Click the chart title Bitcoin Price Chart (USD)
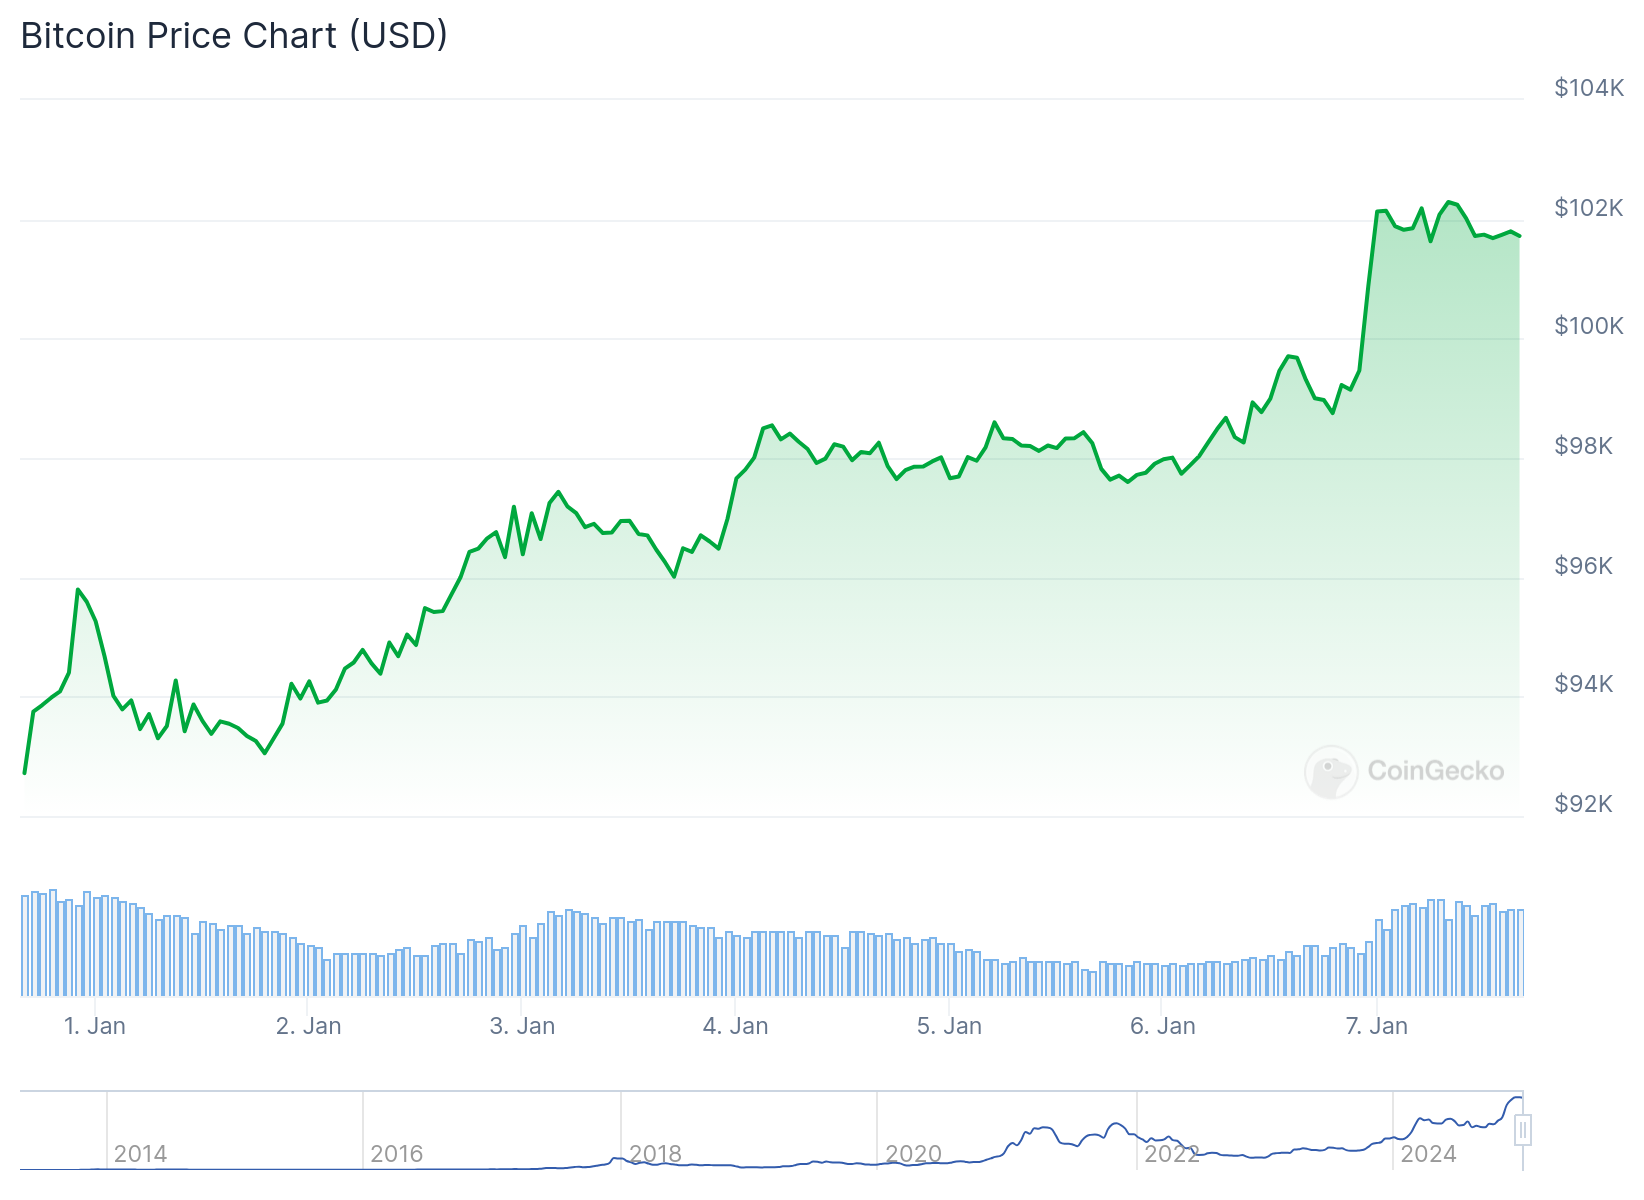 click(234, 36)
